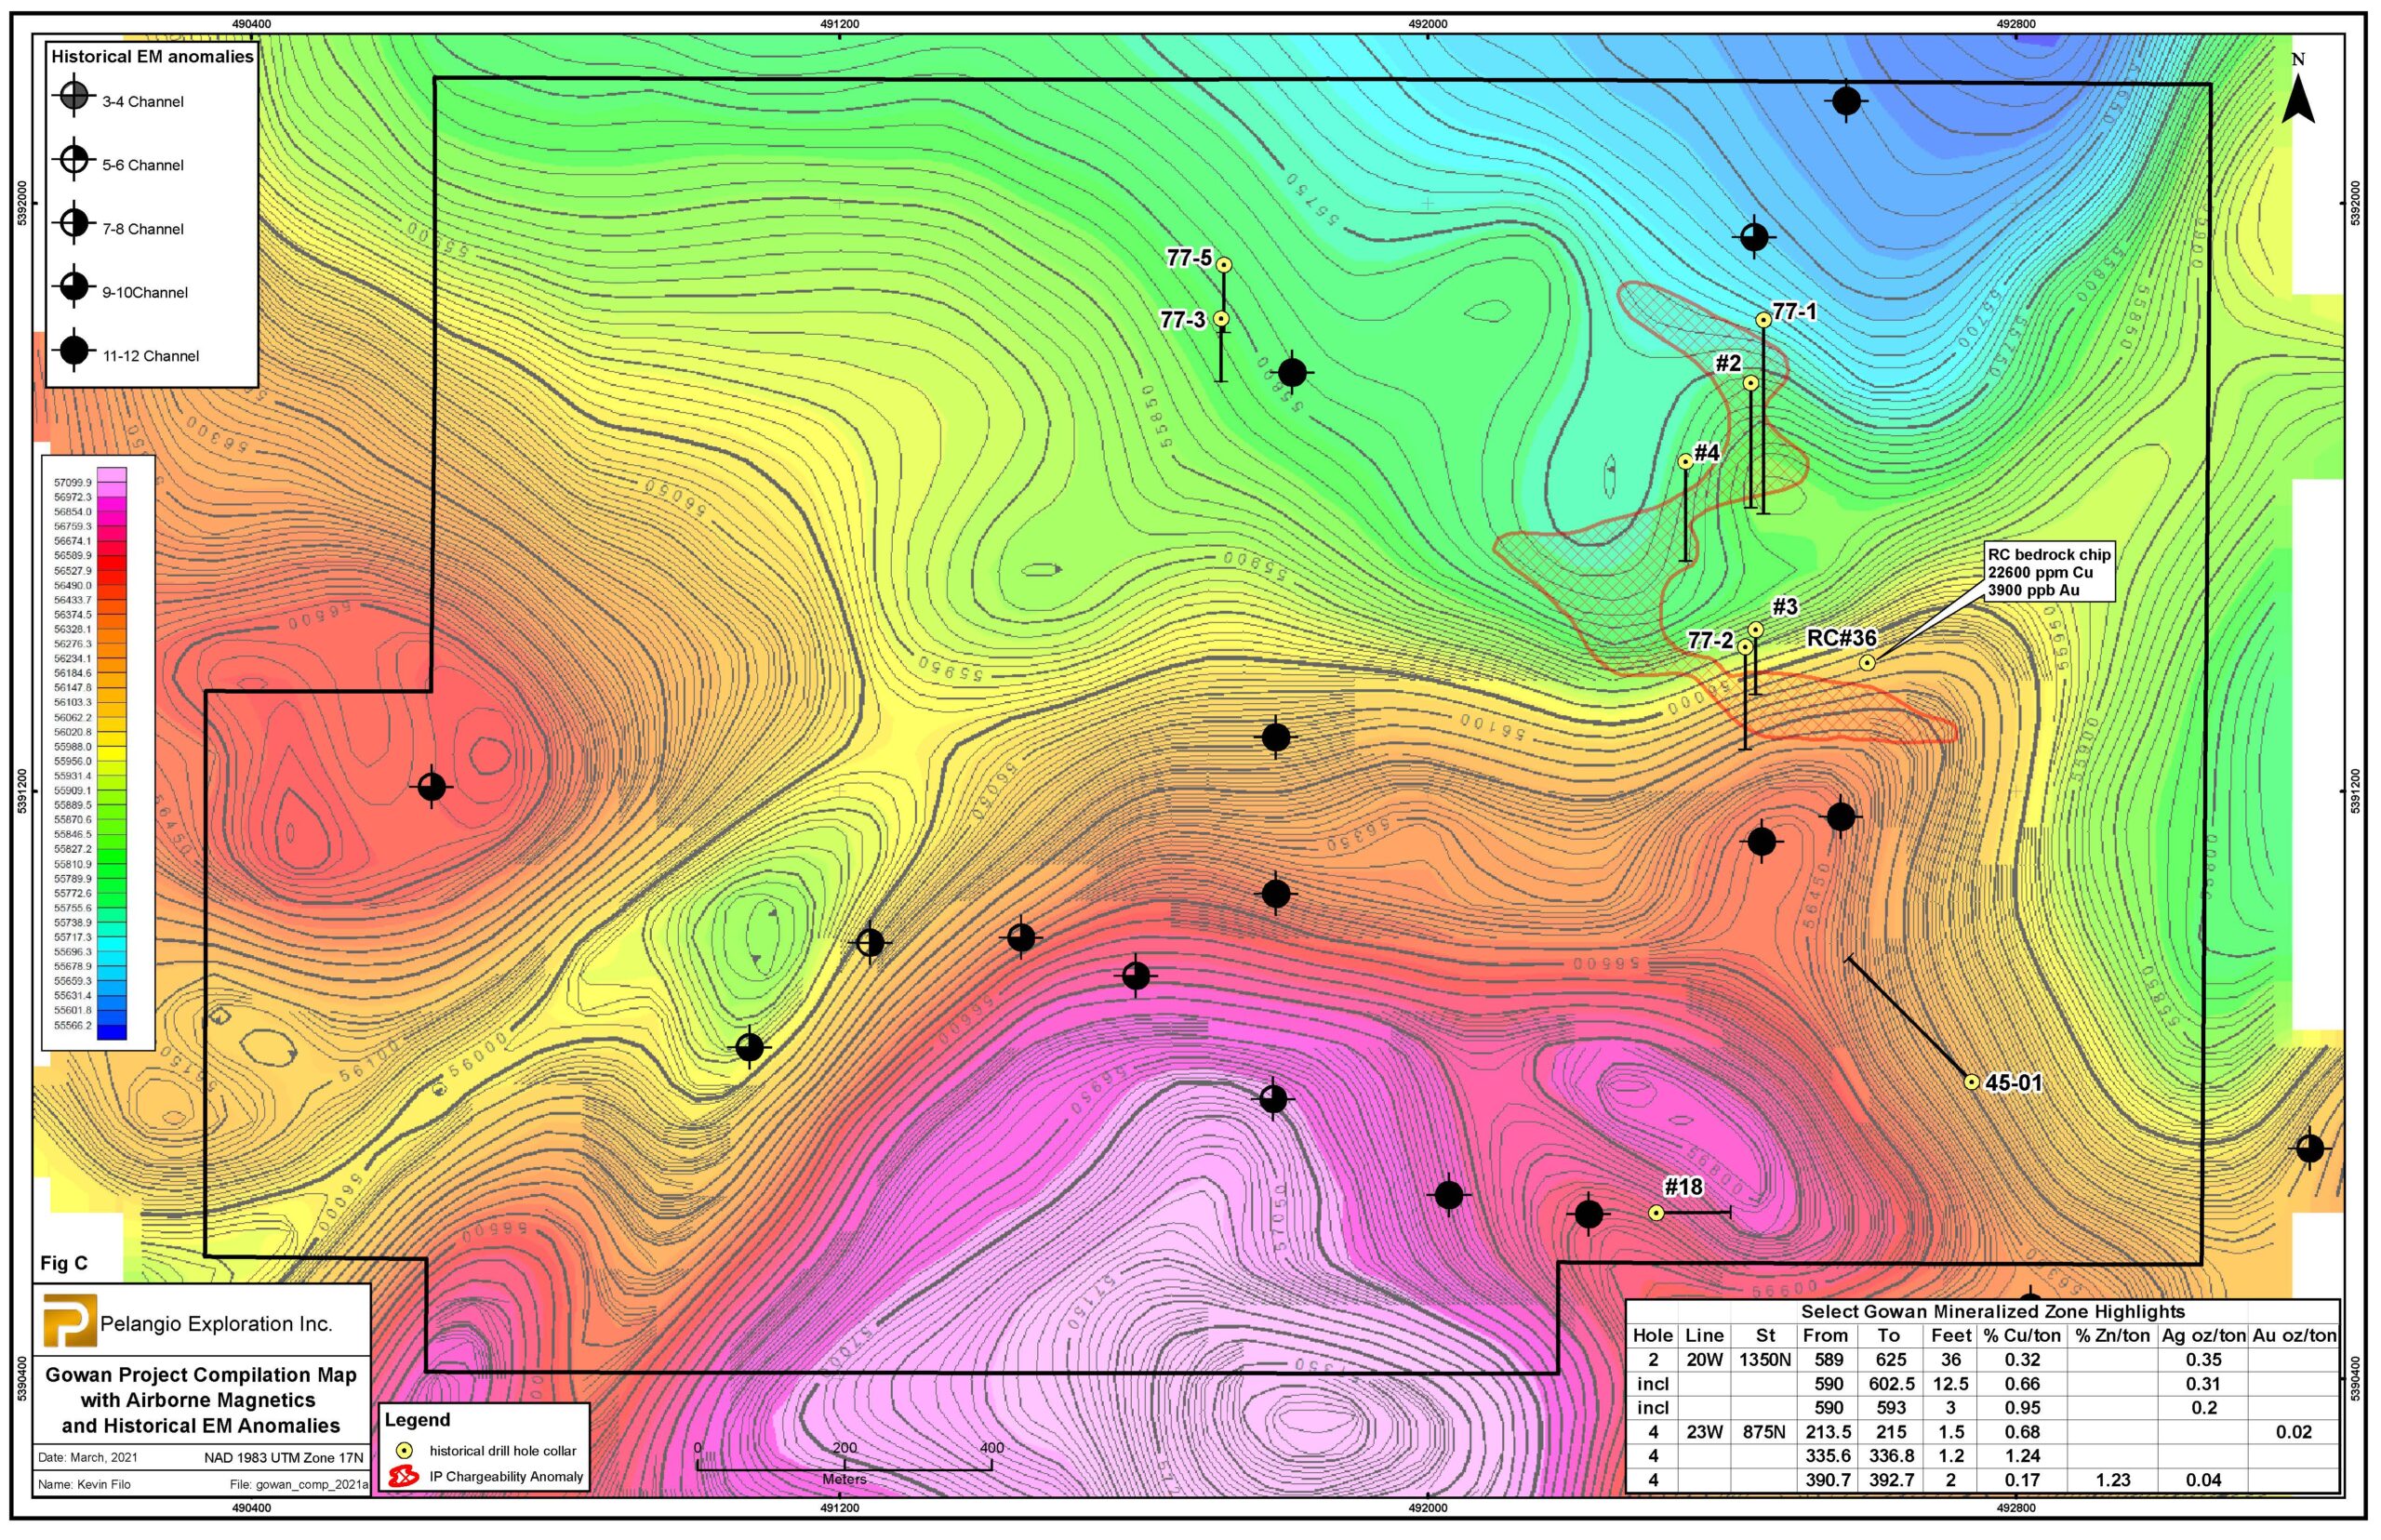
Task: Click the 5-6 Channel legend symbol
Action: click(x=73, y=161)
